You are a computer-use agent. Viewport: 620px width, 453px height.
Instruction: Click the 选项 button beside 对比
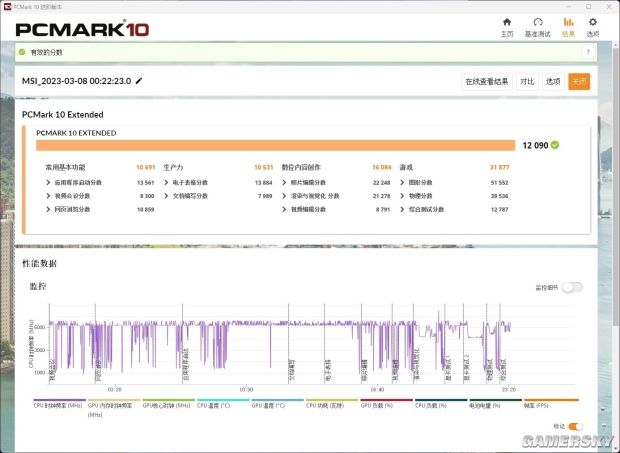(x=553, y=81)
